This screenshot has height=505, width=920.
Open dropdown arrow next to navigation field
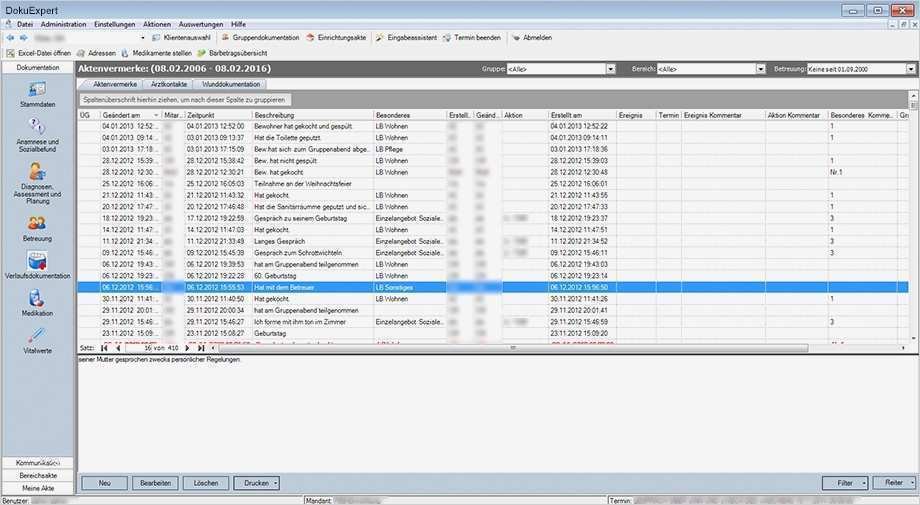tap(143, 38)
